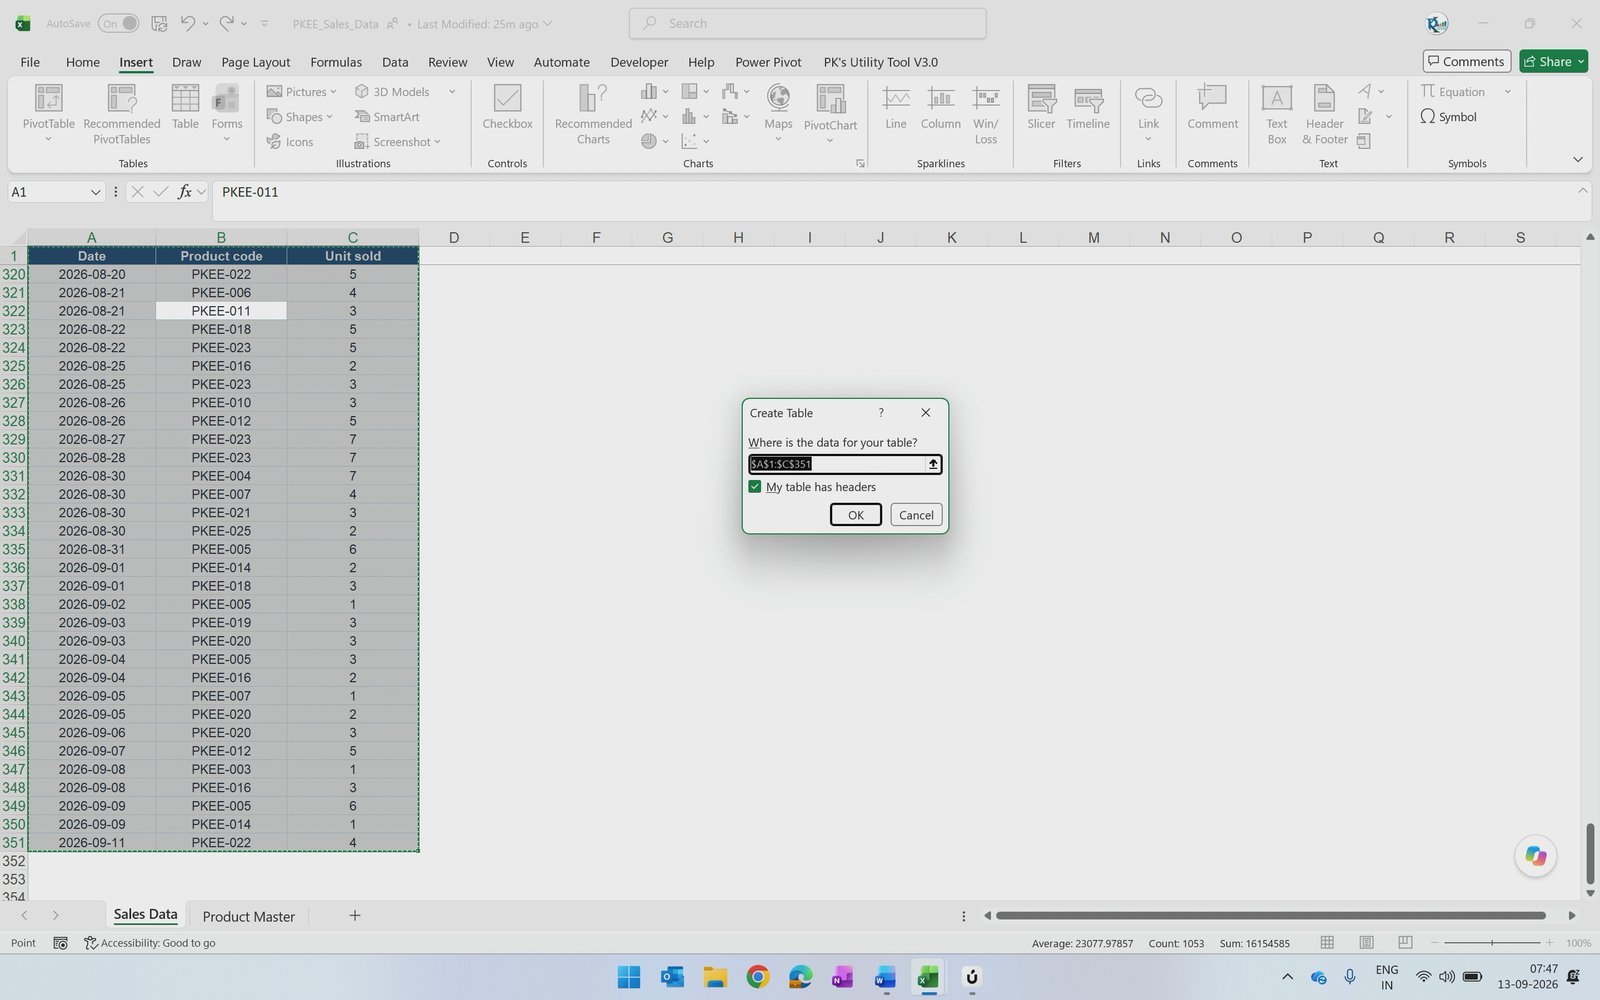This screenshot has height=1000, width=1600.
Task: Open the macro recording status bar icon
Action: [60, 943]
